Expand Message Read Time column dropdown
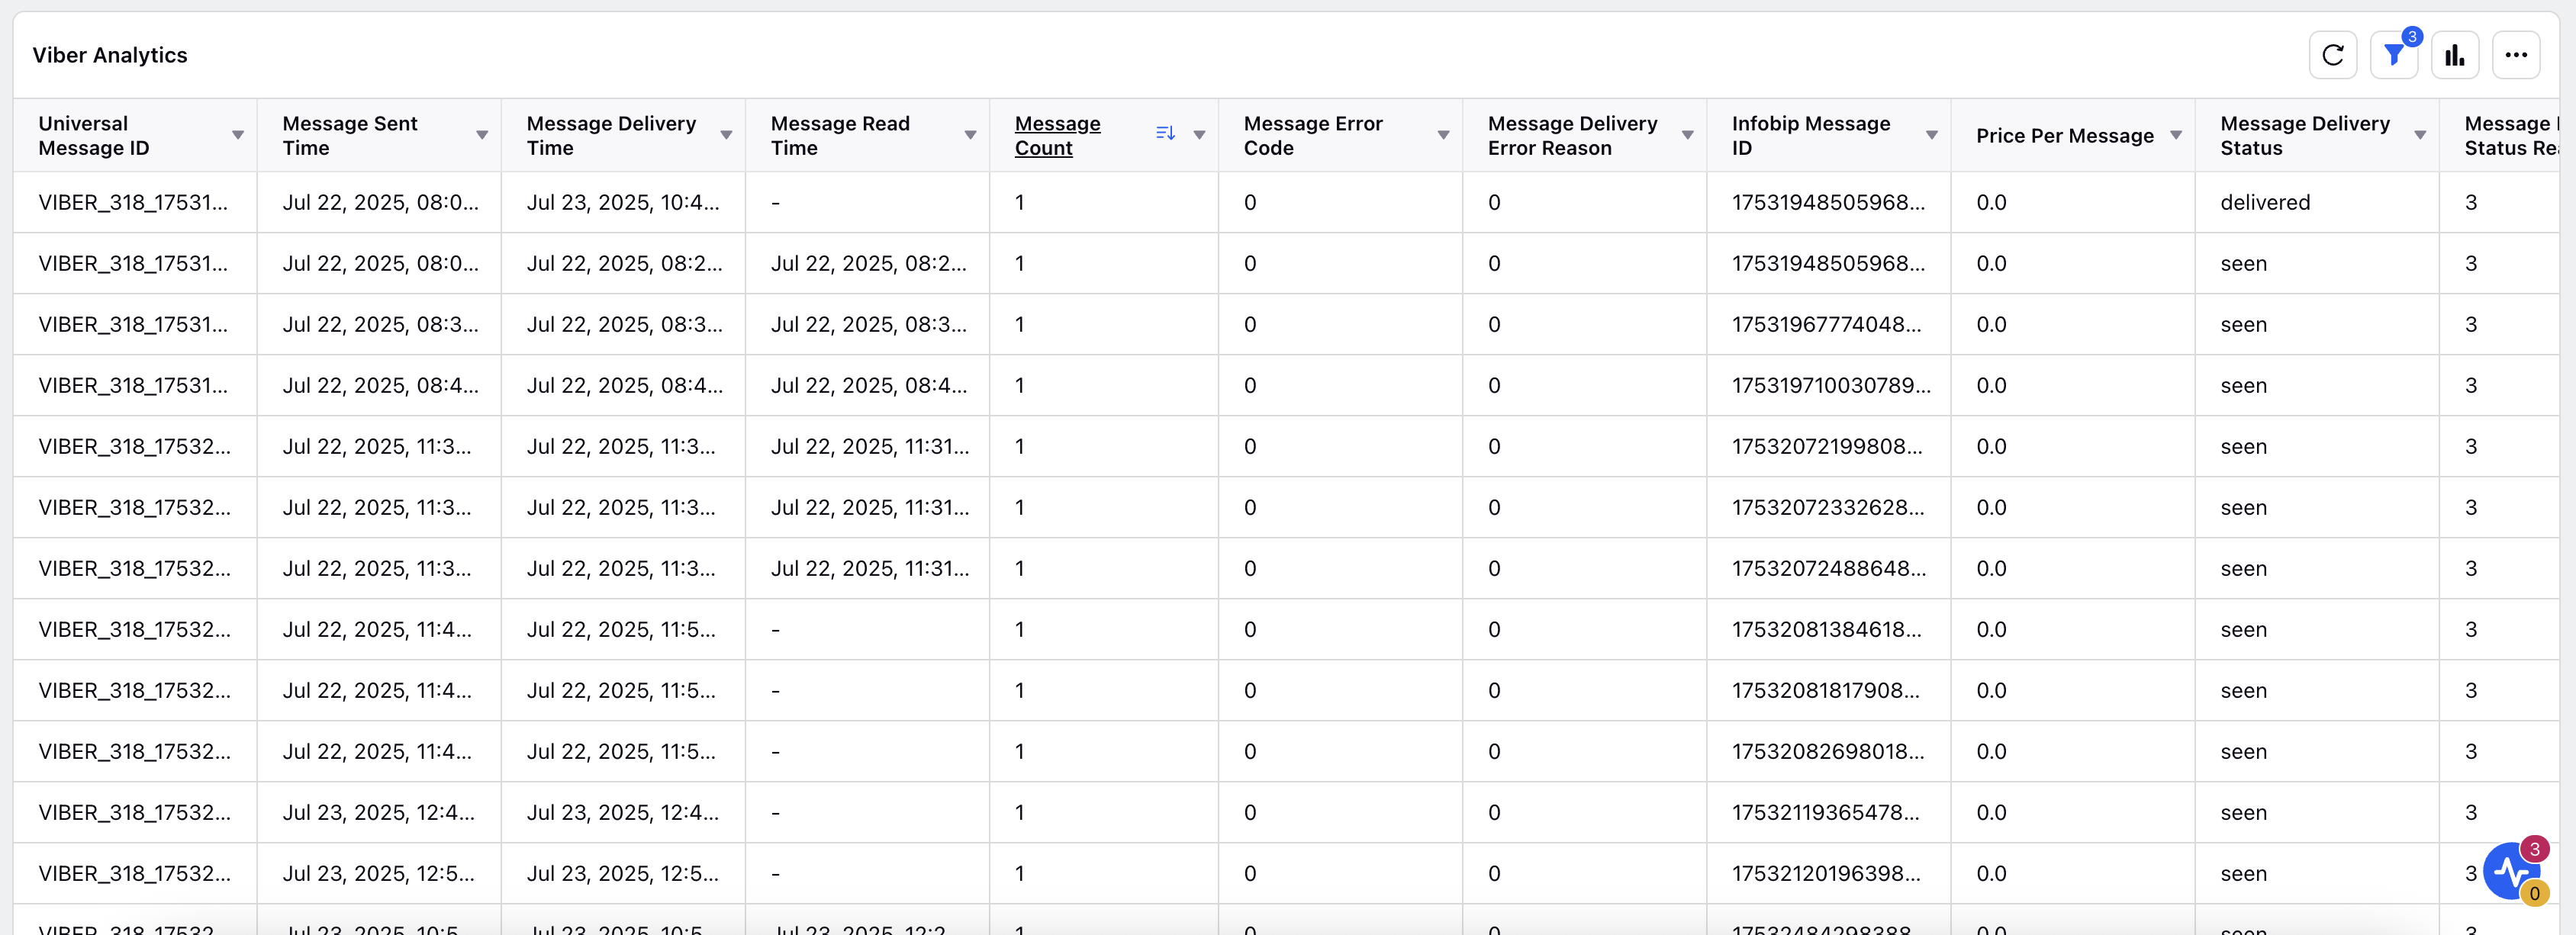 (x=970, y=135)
